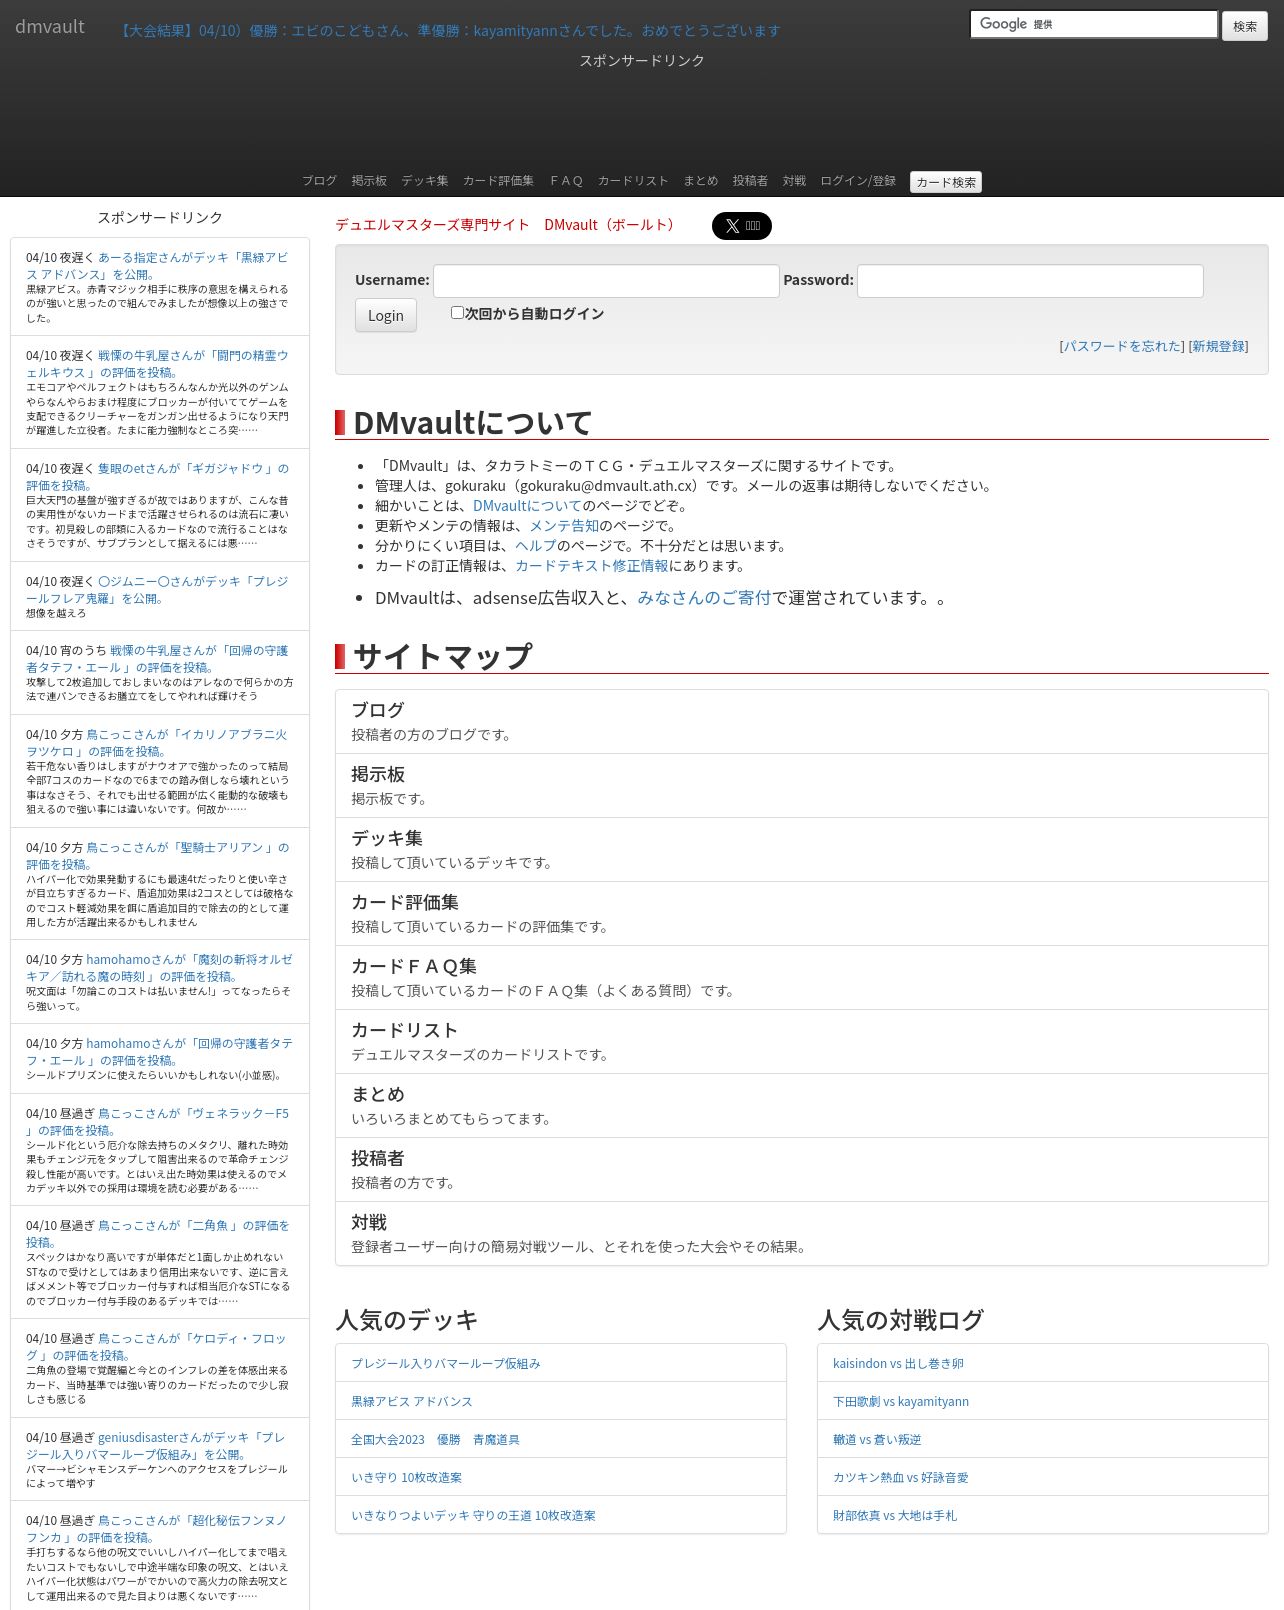Viewport: 1284px width, 1610px height.
Task: Open the DMvaultについて page link
Action: 527,506
